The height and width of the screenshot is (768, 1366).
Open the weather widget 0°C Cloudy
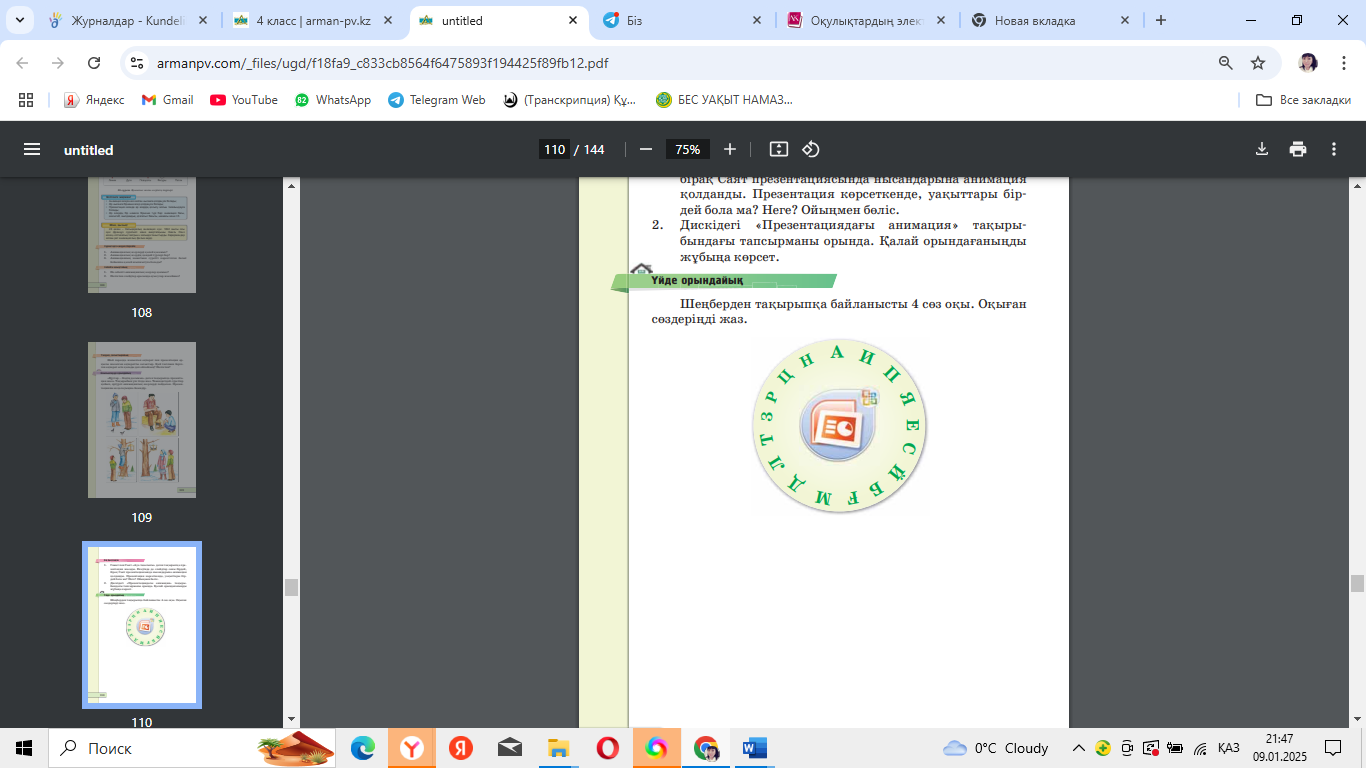[x=996, y=748]
